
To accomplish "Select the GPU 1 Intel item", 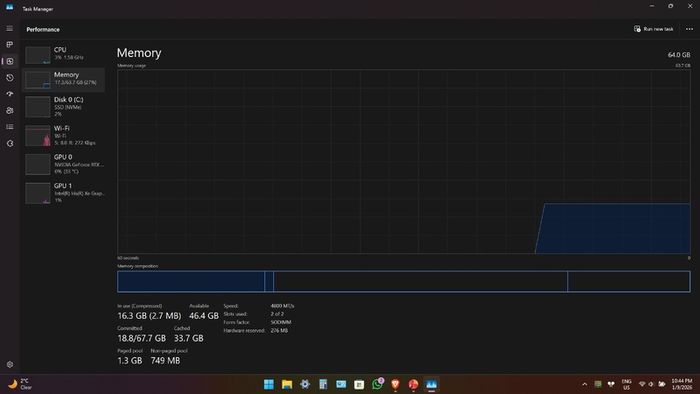I will [64, 193].
